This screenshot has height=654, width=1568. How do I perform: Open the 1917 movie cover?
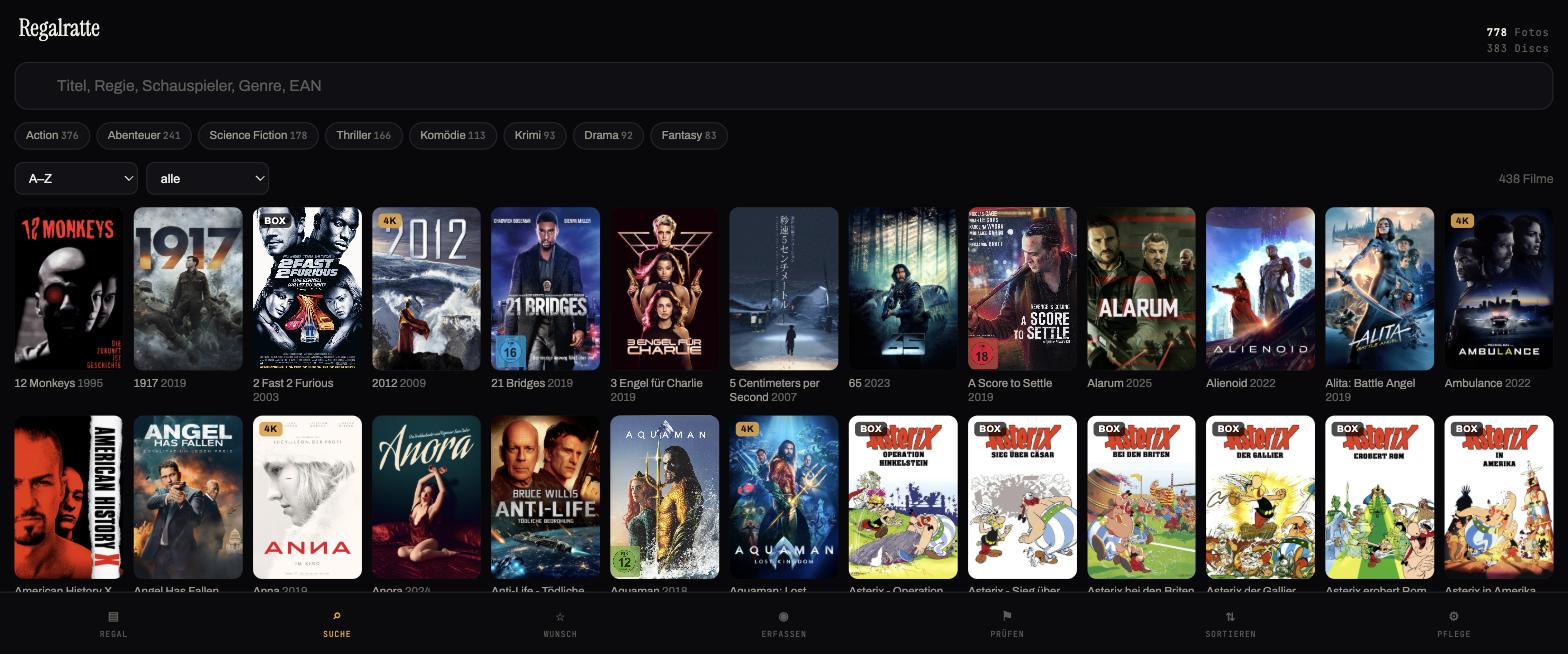pyautogui.click(x=188, y=289)
